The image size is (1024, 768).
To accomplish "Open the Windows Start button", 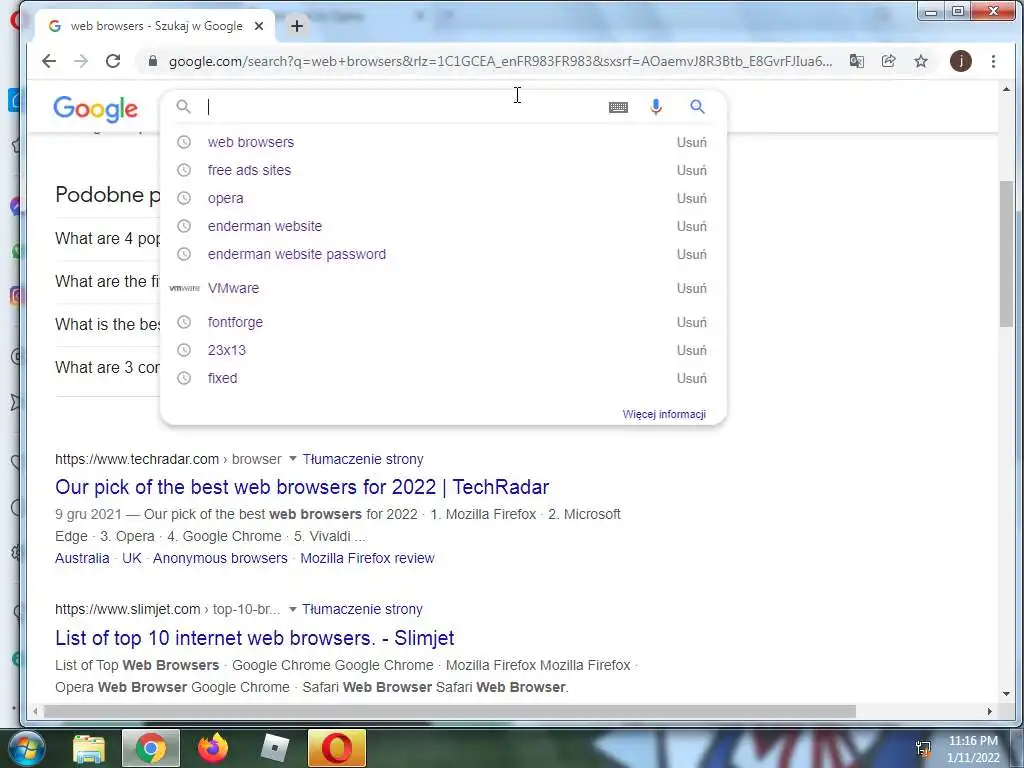I will (27, 749).
